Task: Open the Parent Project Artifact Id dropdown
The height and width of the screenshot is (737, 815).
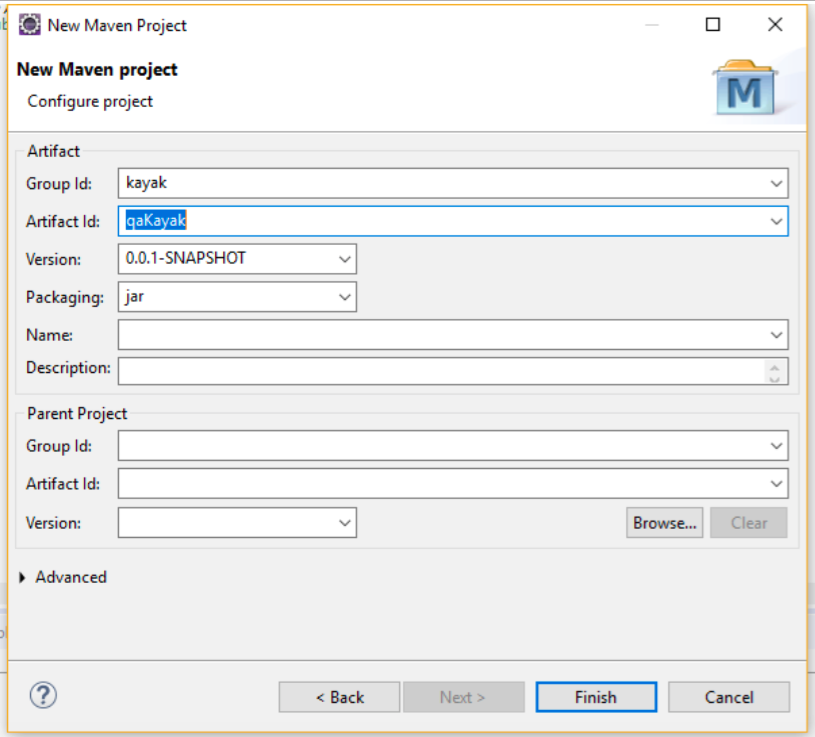Action: tap(776, 484)
